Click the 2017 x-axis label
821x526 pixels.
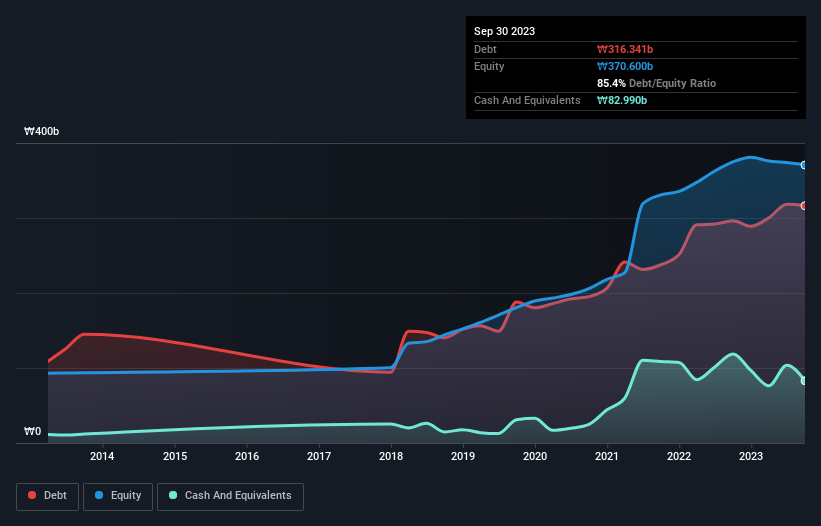point(319,456)
